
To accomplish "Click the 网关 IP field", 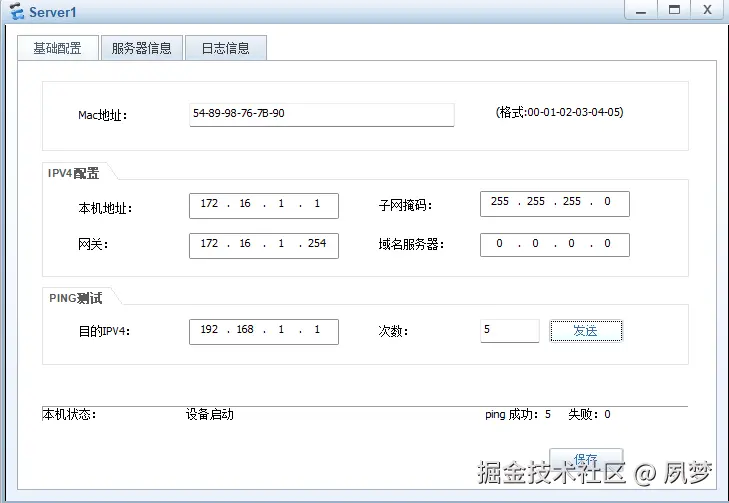I will (264, 245).
